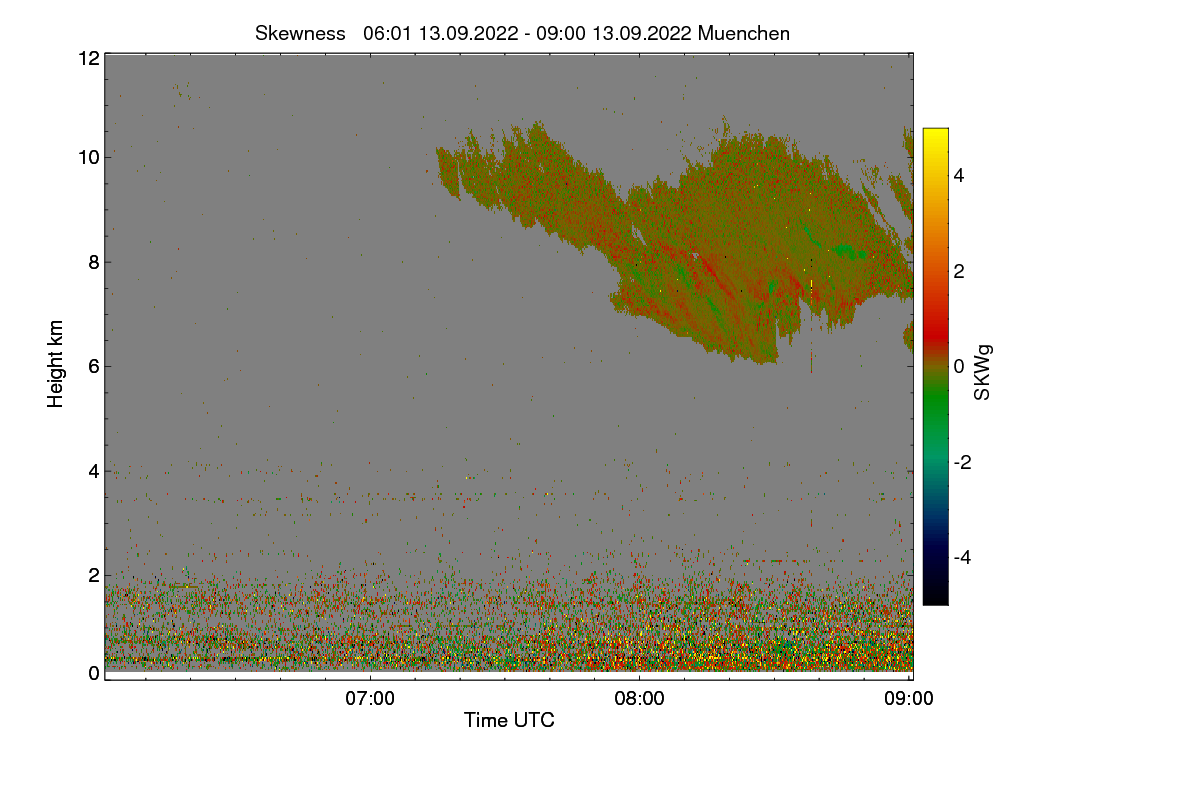Click the 09:00 time axis label
Viewport: 1200px width, 800px height.
pyautogui.click(x=909, y=699)
